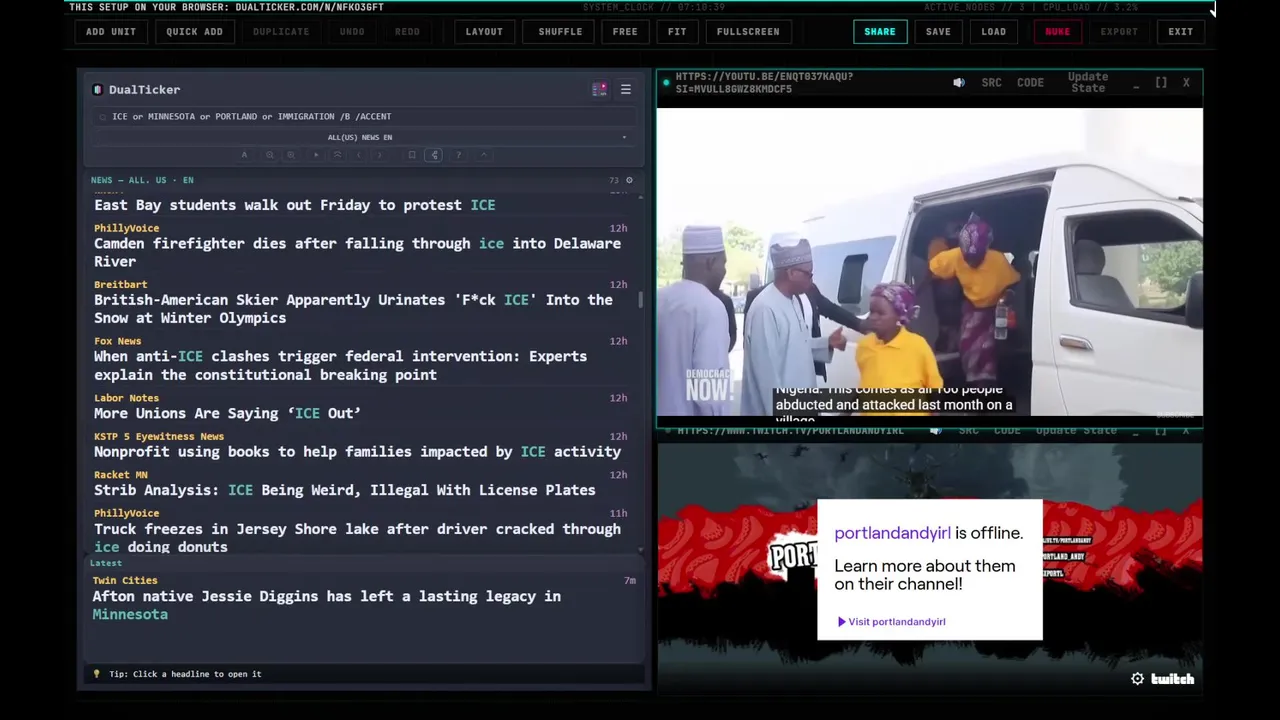
Task: Open headline about East Bay students walkout
Action: click(295, 205)
